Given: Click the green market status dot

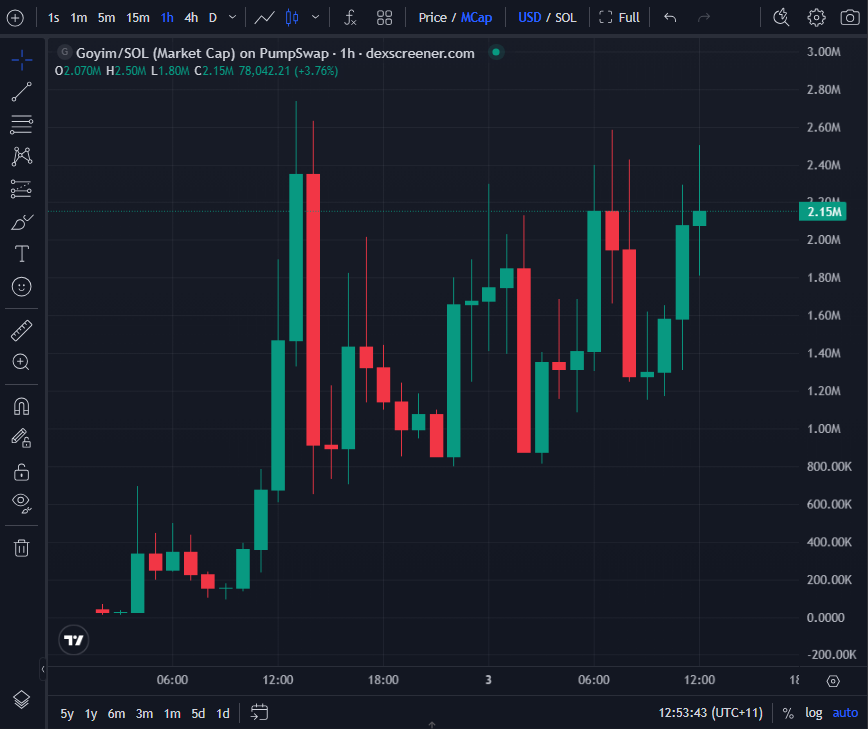Looking at the screenshot, I should pos(496,52).
